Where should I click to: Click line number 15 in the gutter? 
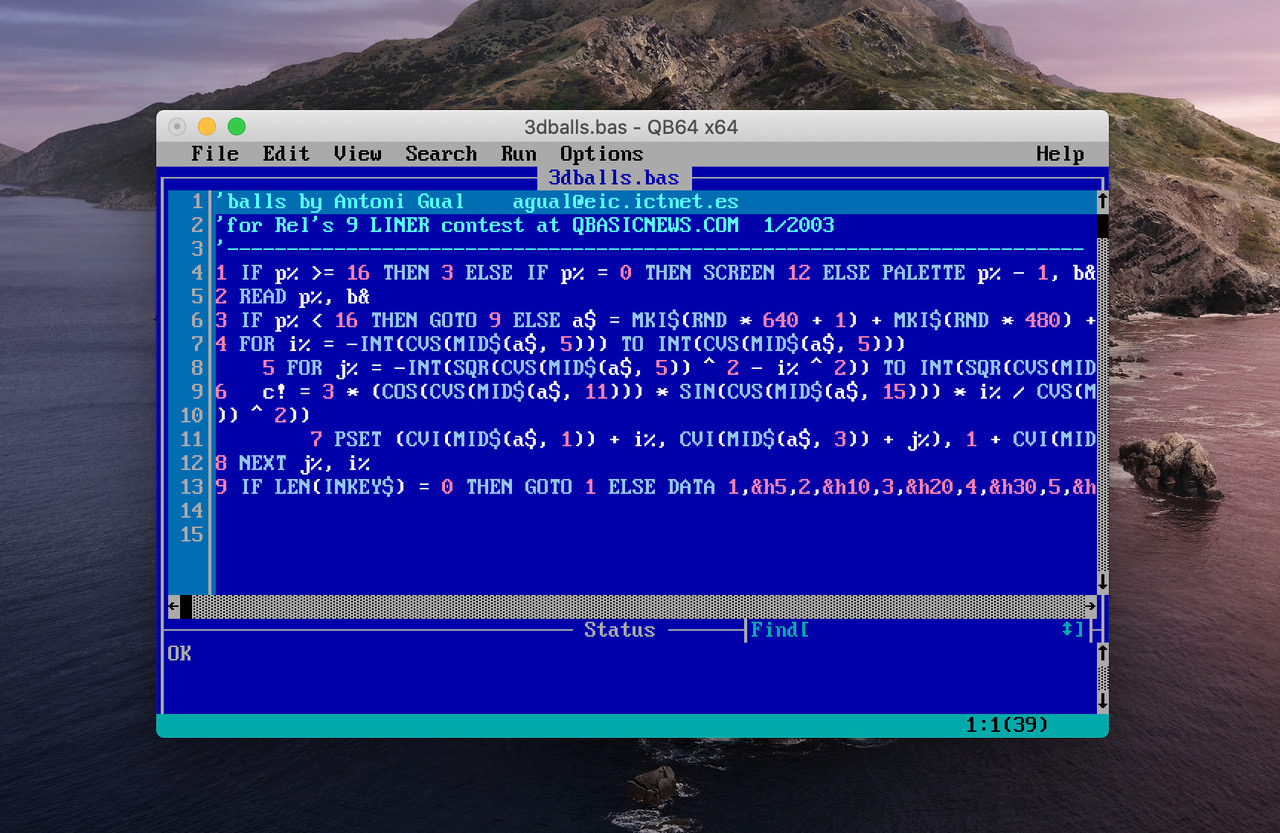[x=191, y=534]
